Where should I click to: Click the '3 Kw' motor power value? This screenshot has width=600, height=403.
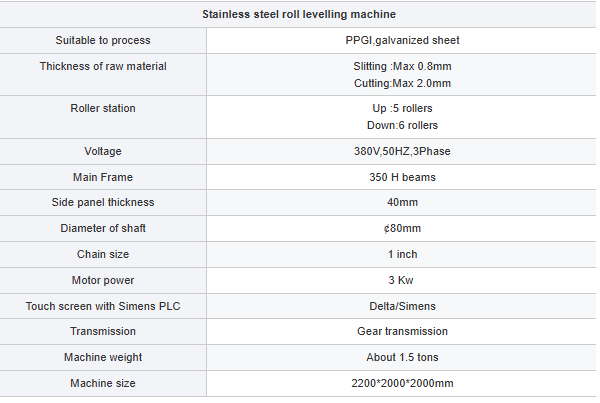coord(402,280)
